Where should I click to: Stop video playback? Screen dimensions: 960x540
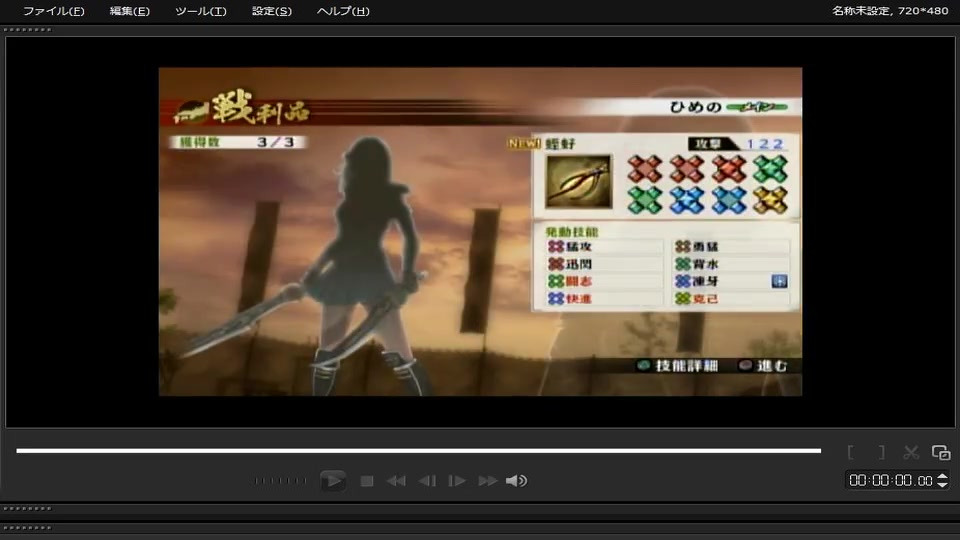tap(367, 481)
